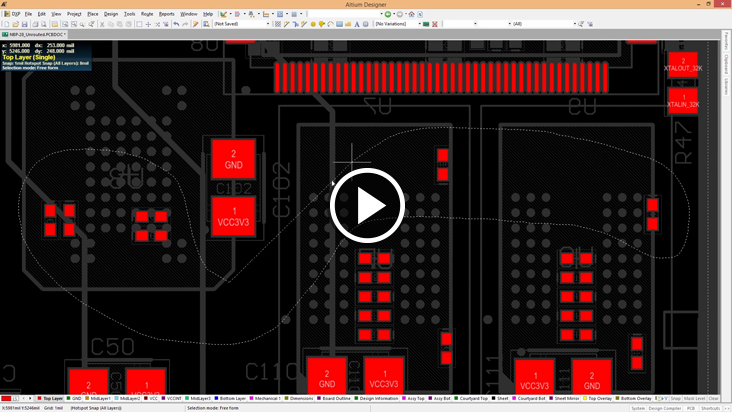Play the video with the center play button
This screenshot has width=732, height=412.
coord(366,206)
